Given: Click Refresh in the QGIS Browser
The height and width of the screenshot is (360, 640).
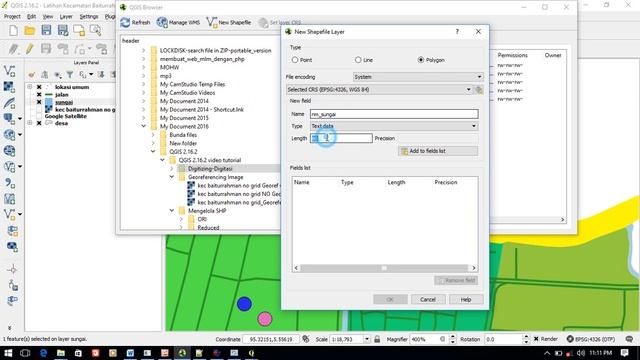Looking at the screenshot, I should (x=136, y=22).
